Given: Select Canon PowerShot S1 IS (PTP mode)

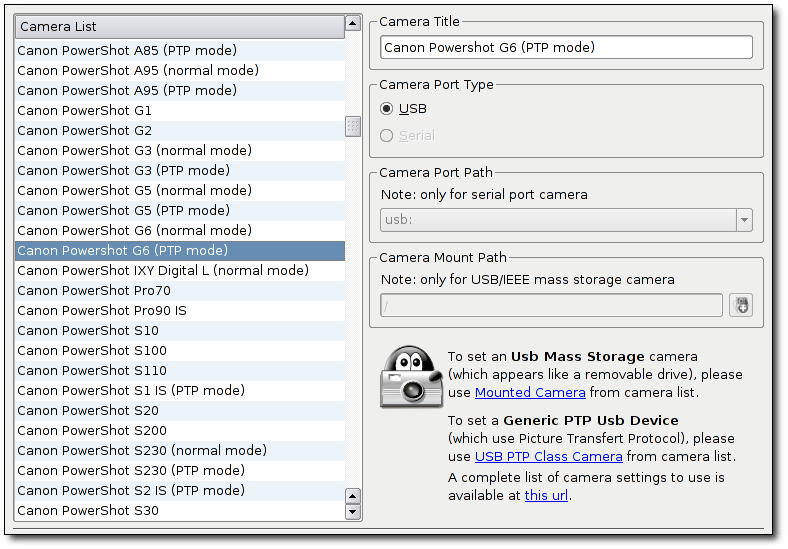Looking at the screenshot, I should click(x=180, y=391).
